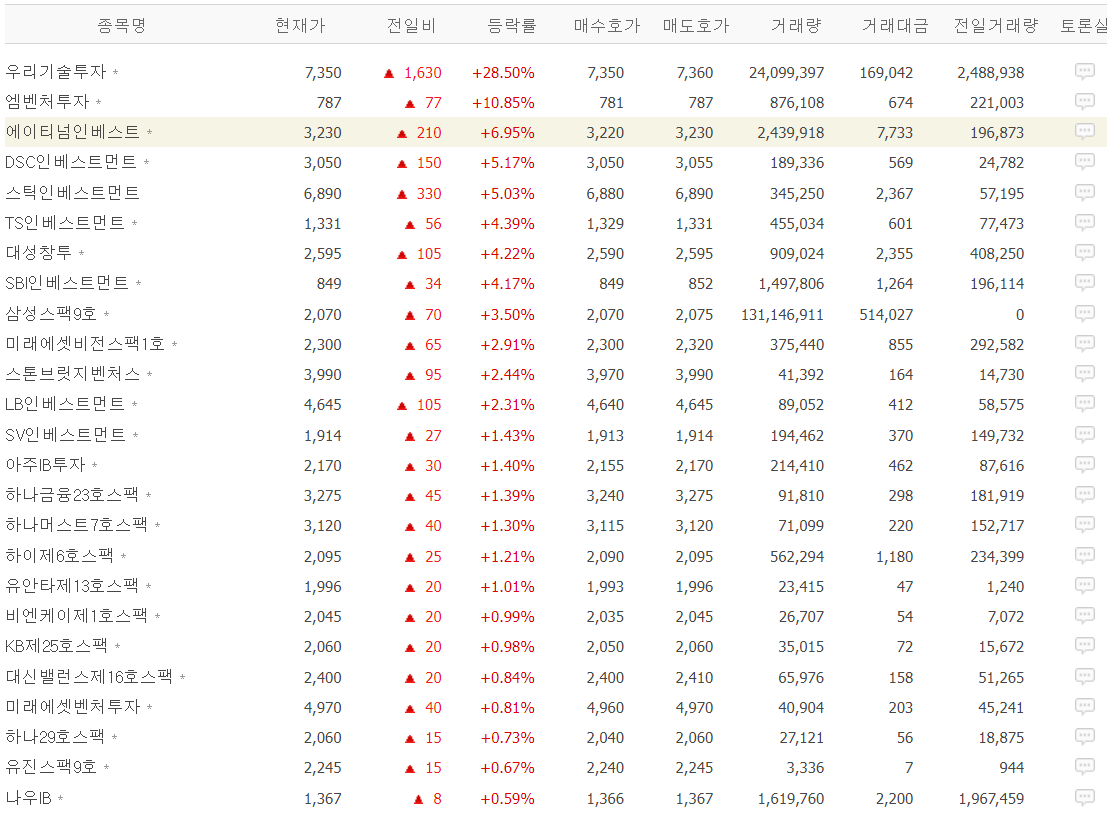Open the 하나29호스팩 stock link

click(x=55, y=737)
